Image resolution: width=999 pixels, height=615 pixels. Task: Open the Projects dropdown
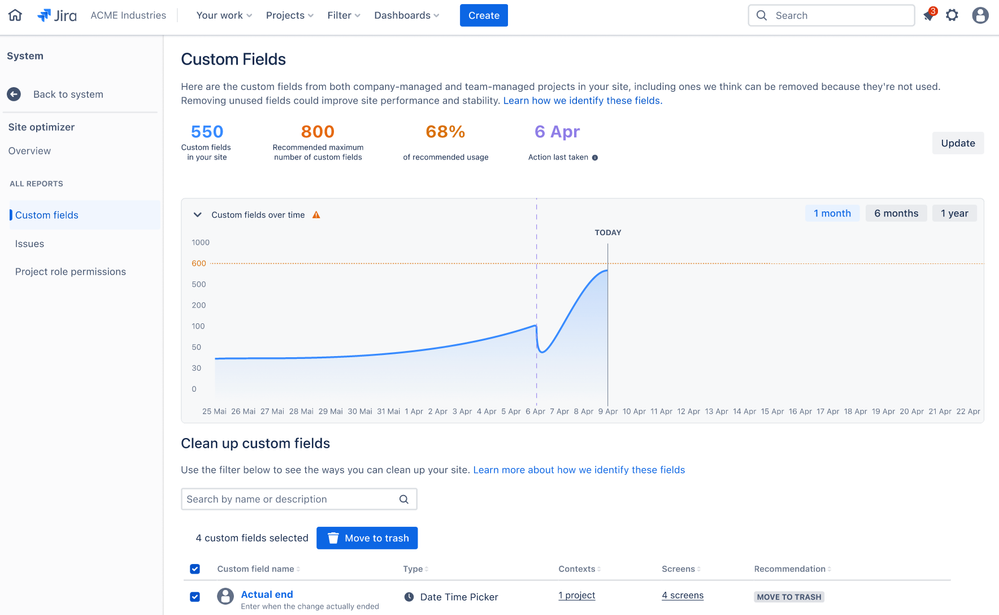pos(289,15)
